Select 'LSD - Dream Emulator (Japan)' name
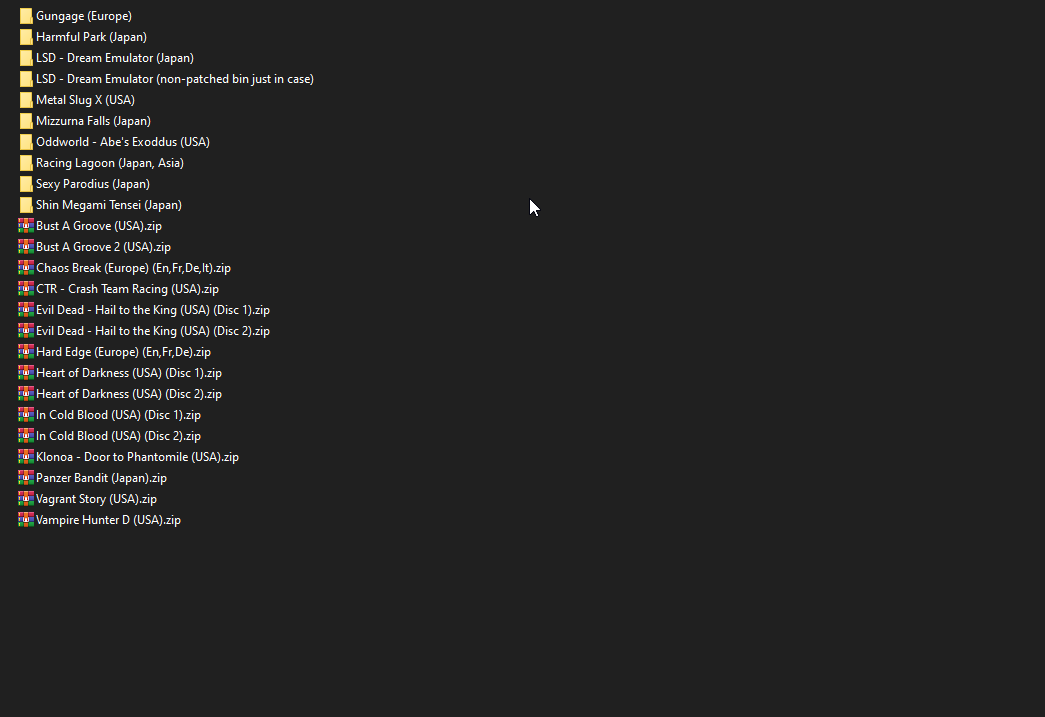Image resolution: width=1045 pixels, height=717 pixels. click(115, 58)
